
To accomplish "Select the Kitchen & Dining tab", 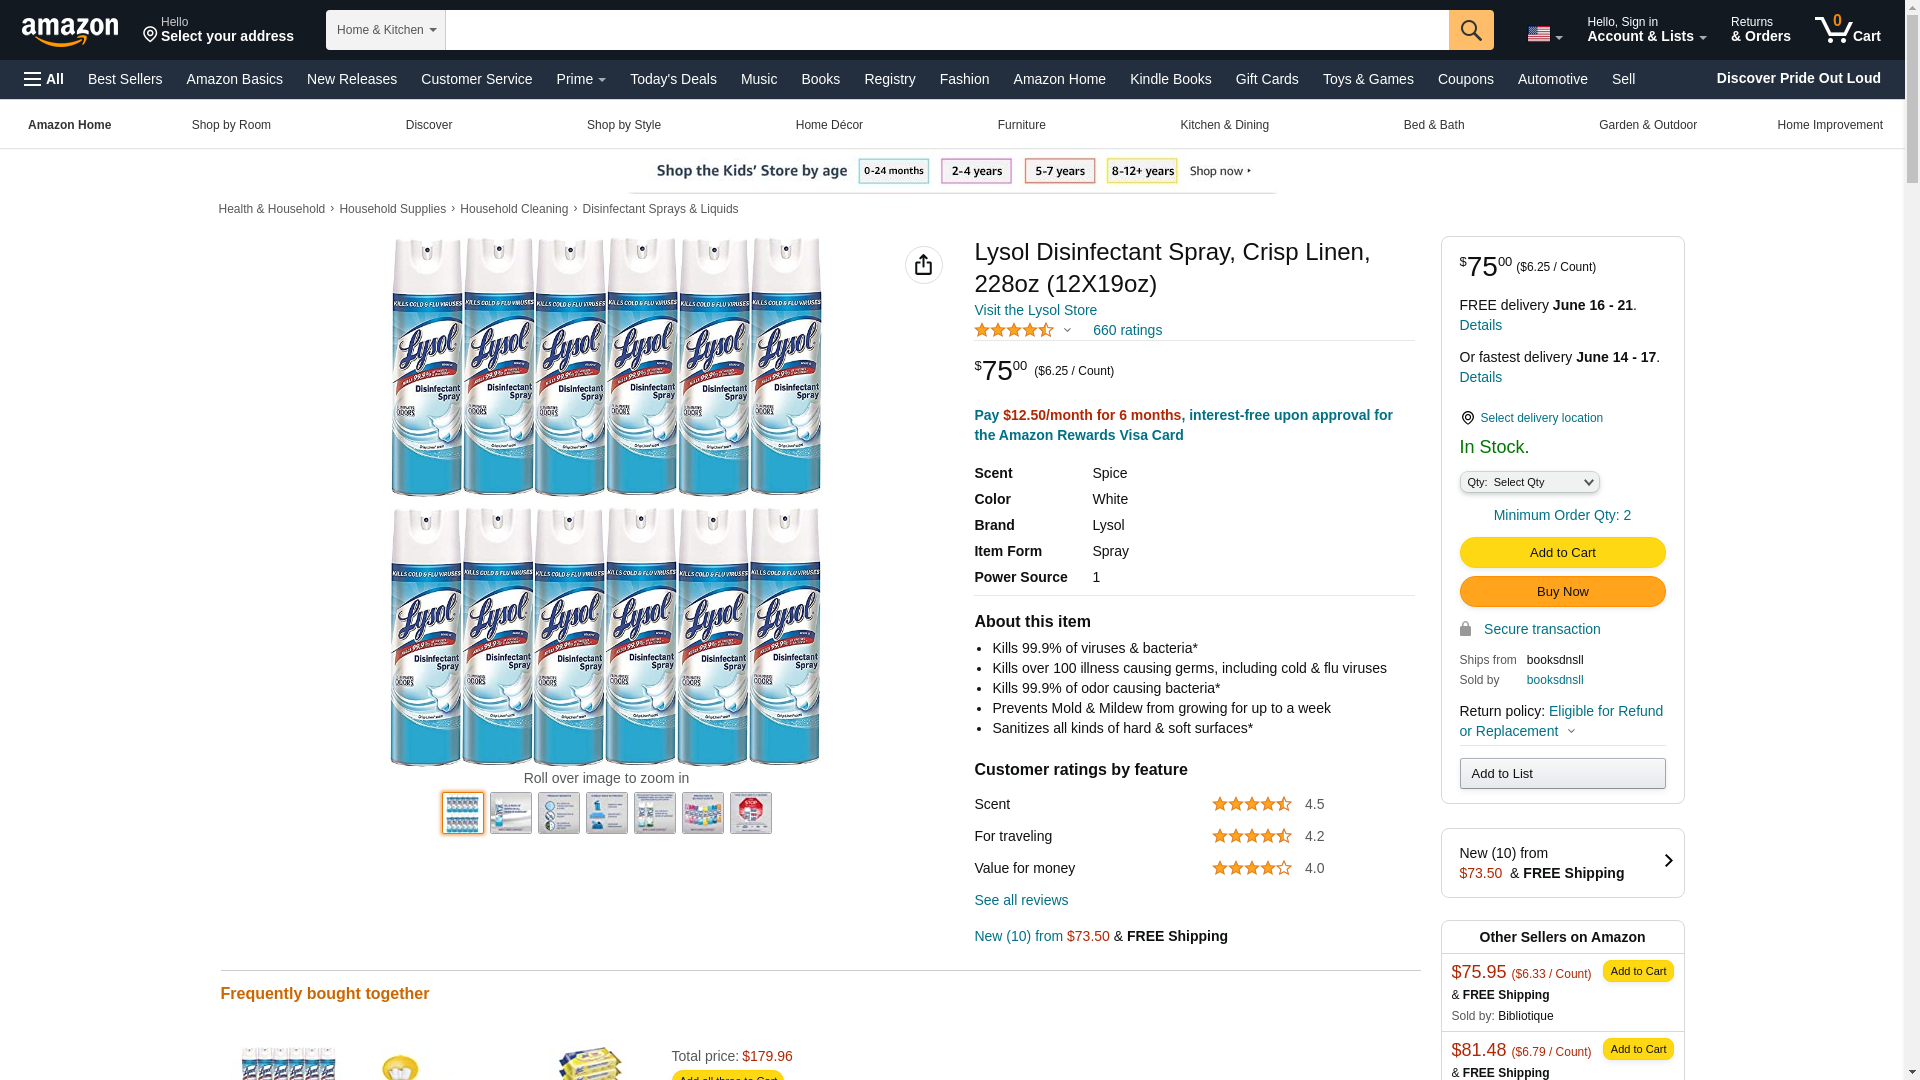I will [x=1224, y=125].
